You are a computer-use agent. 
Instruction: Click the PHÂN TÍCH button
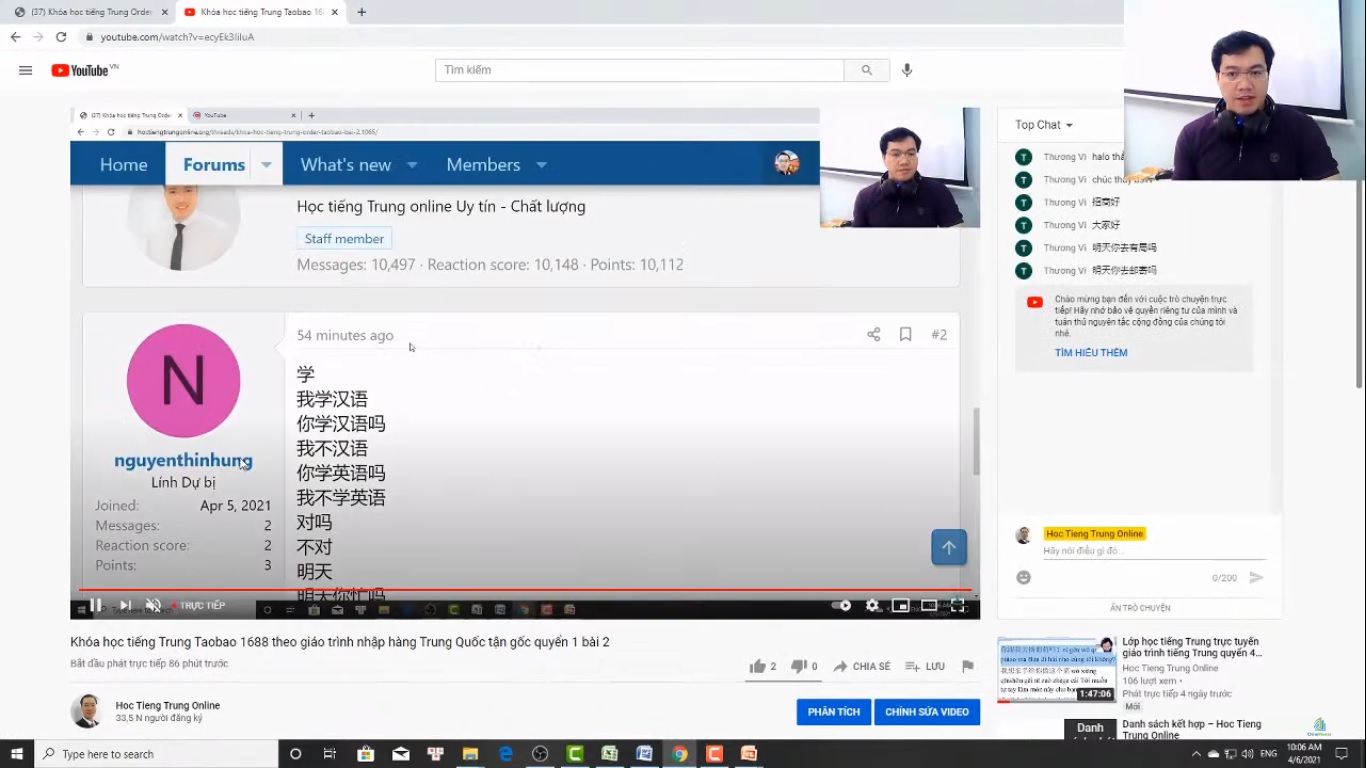[833, 712]
